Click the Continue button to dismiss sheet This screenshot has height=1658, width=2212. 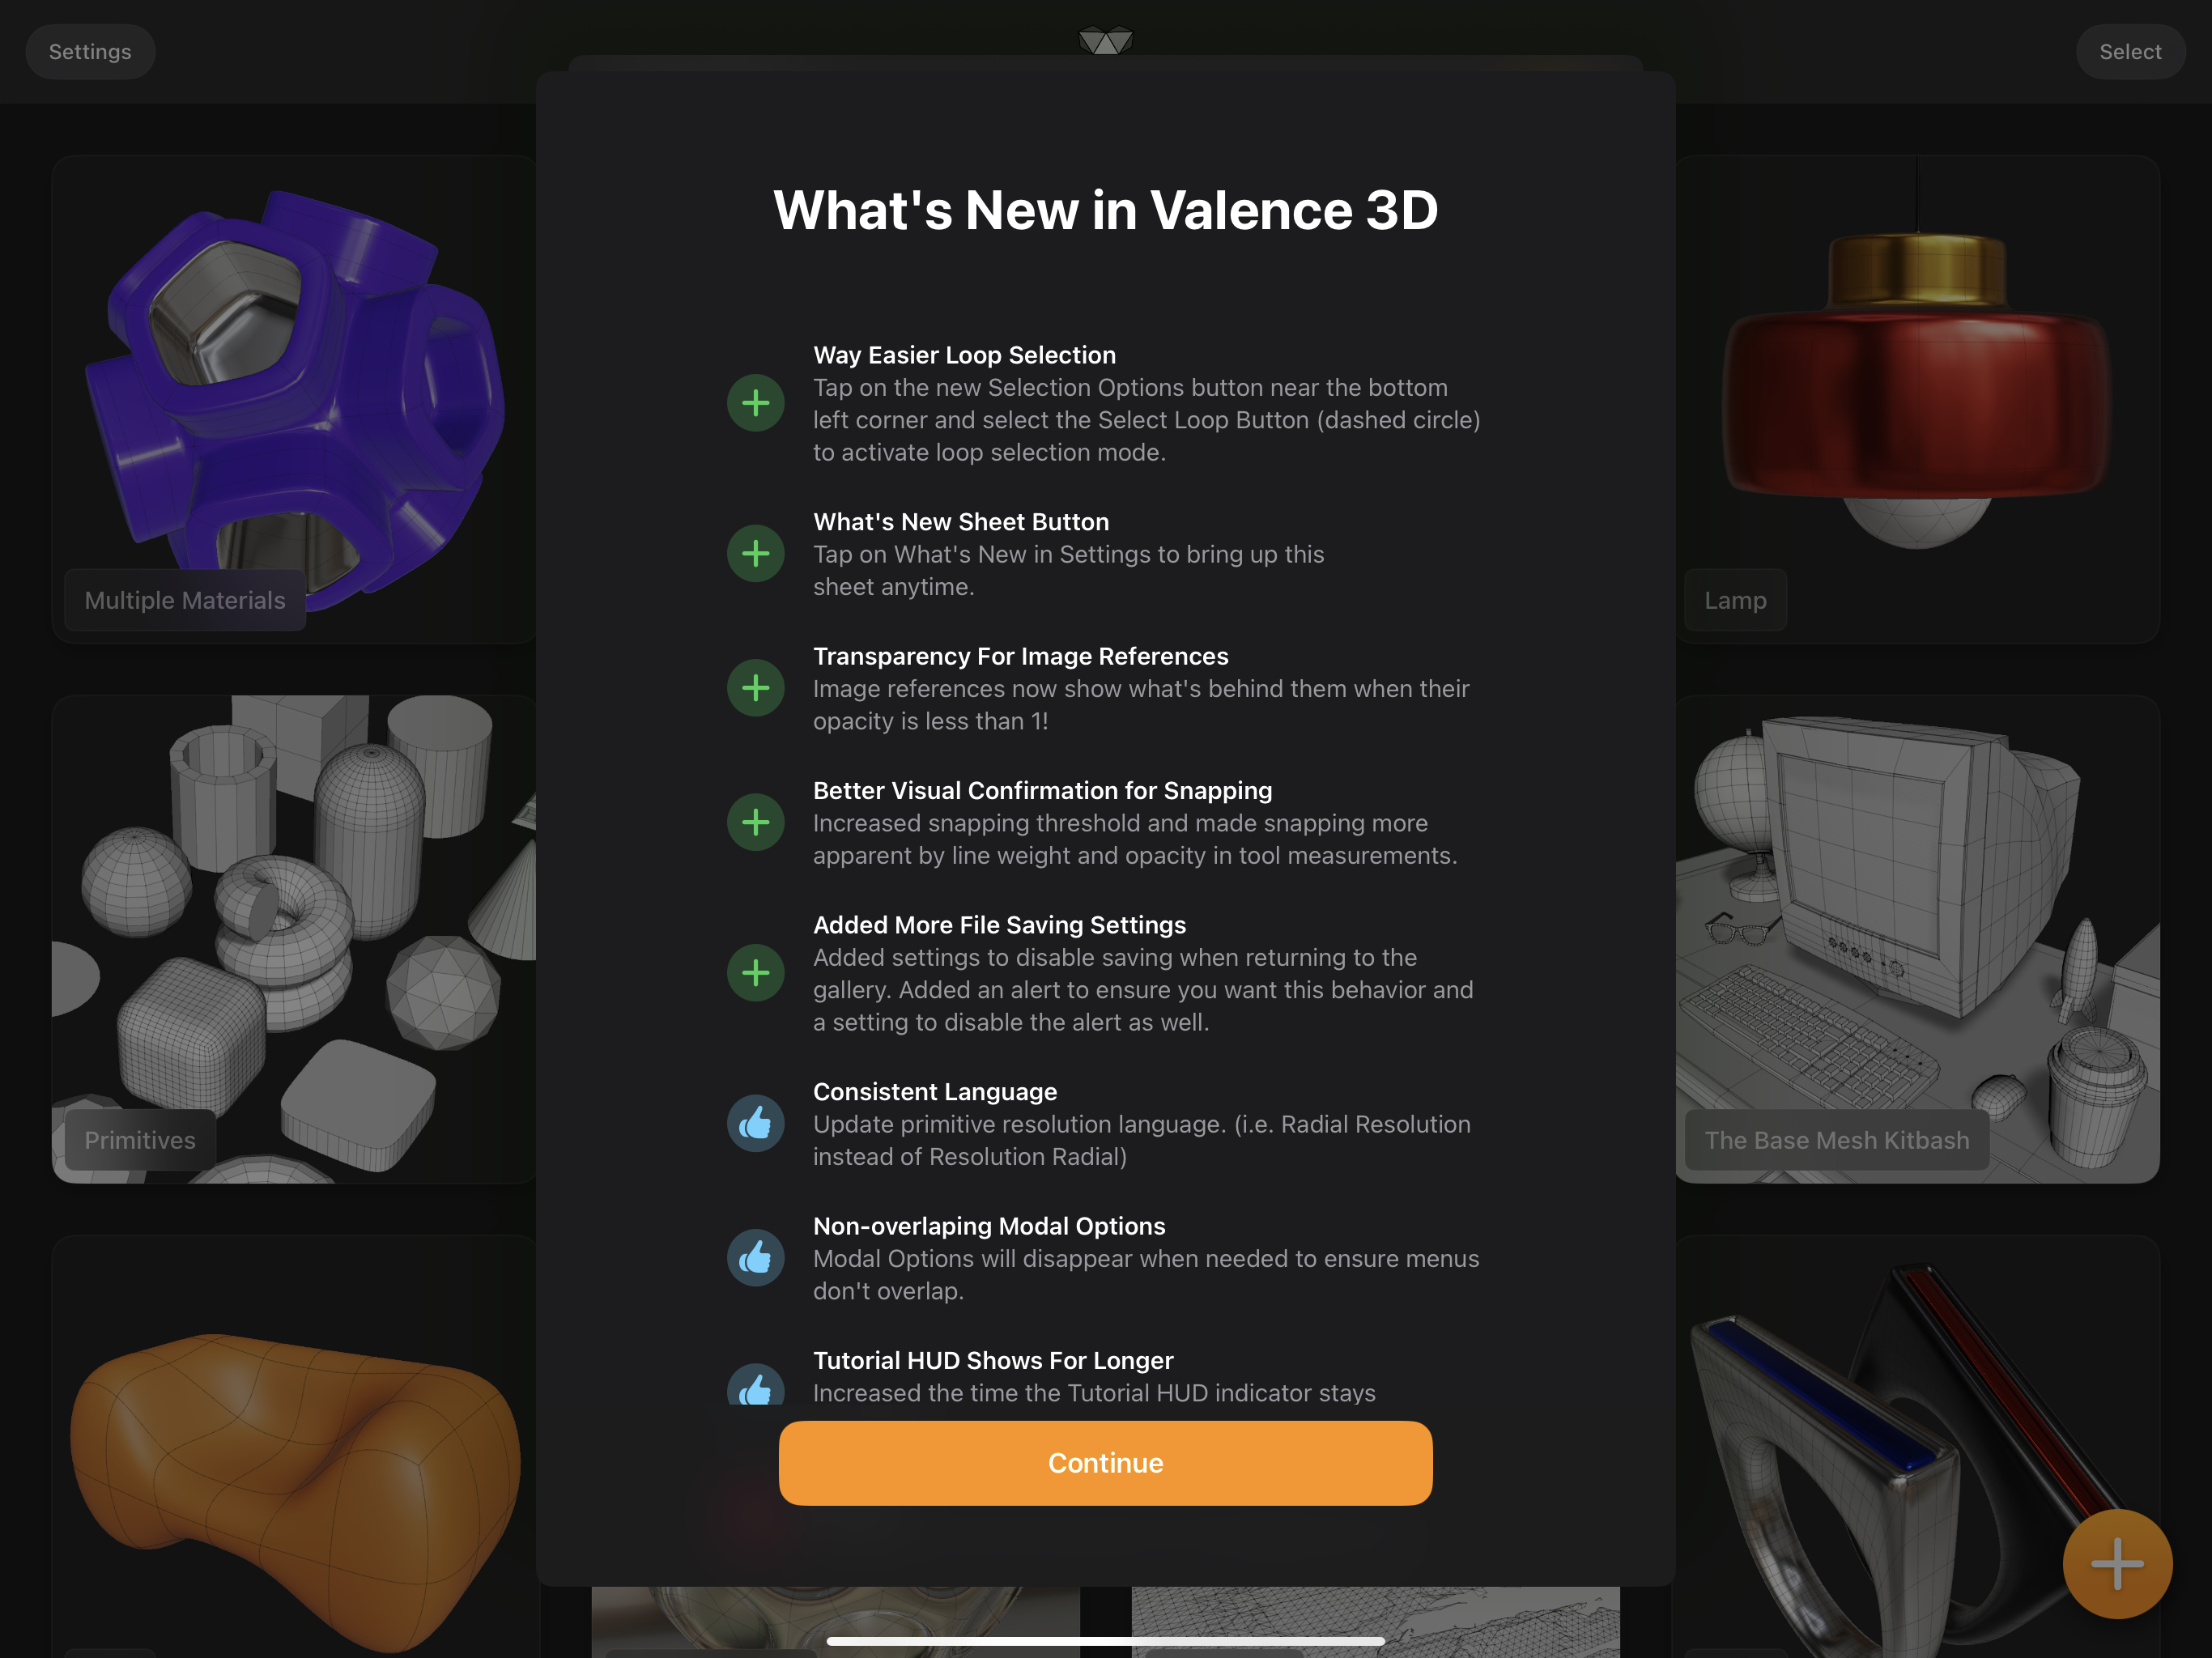pyautogui.click(x=1106, y=1461)
